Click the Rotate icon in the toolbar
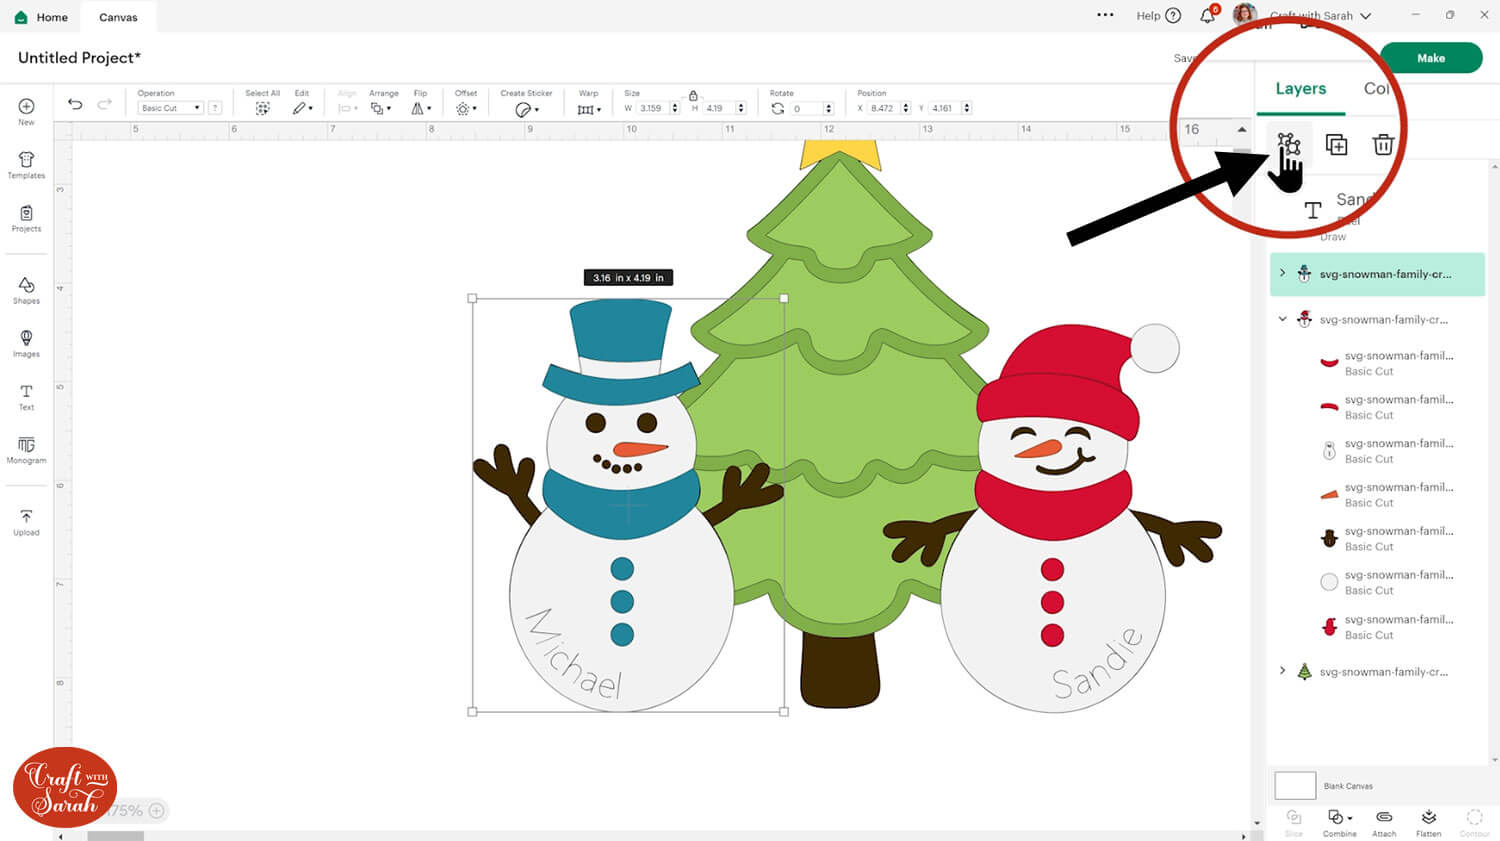 777,108
